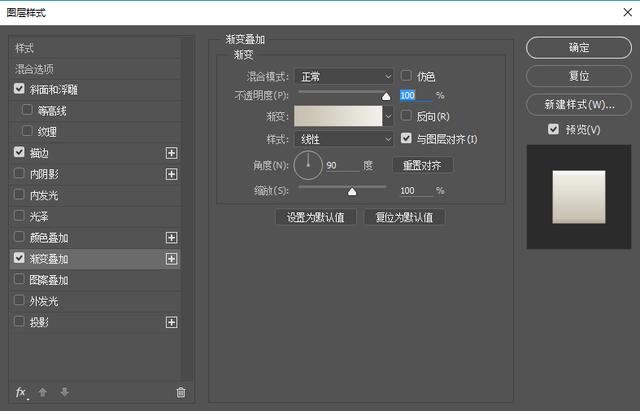
Task: Click the 角度 angle dial
Action: 308,165
